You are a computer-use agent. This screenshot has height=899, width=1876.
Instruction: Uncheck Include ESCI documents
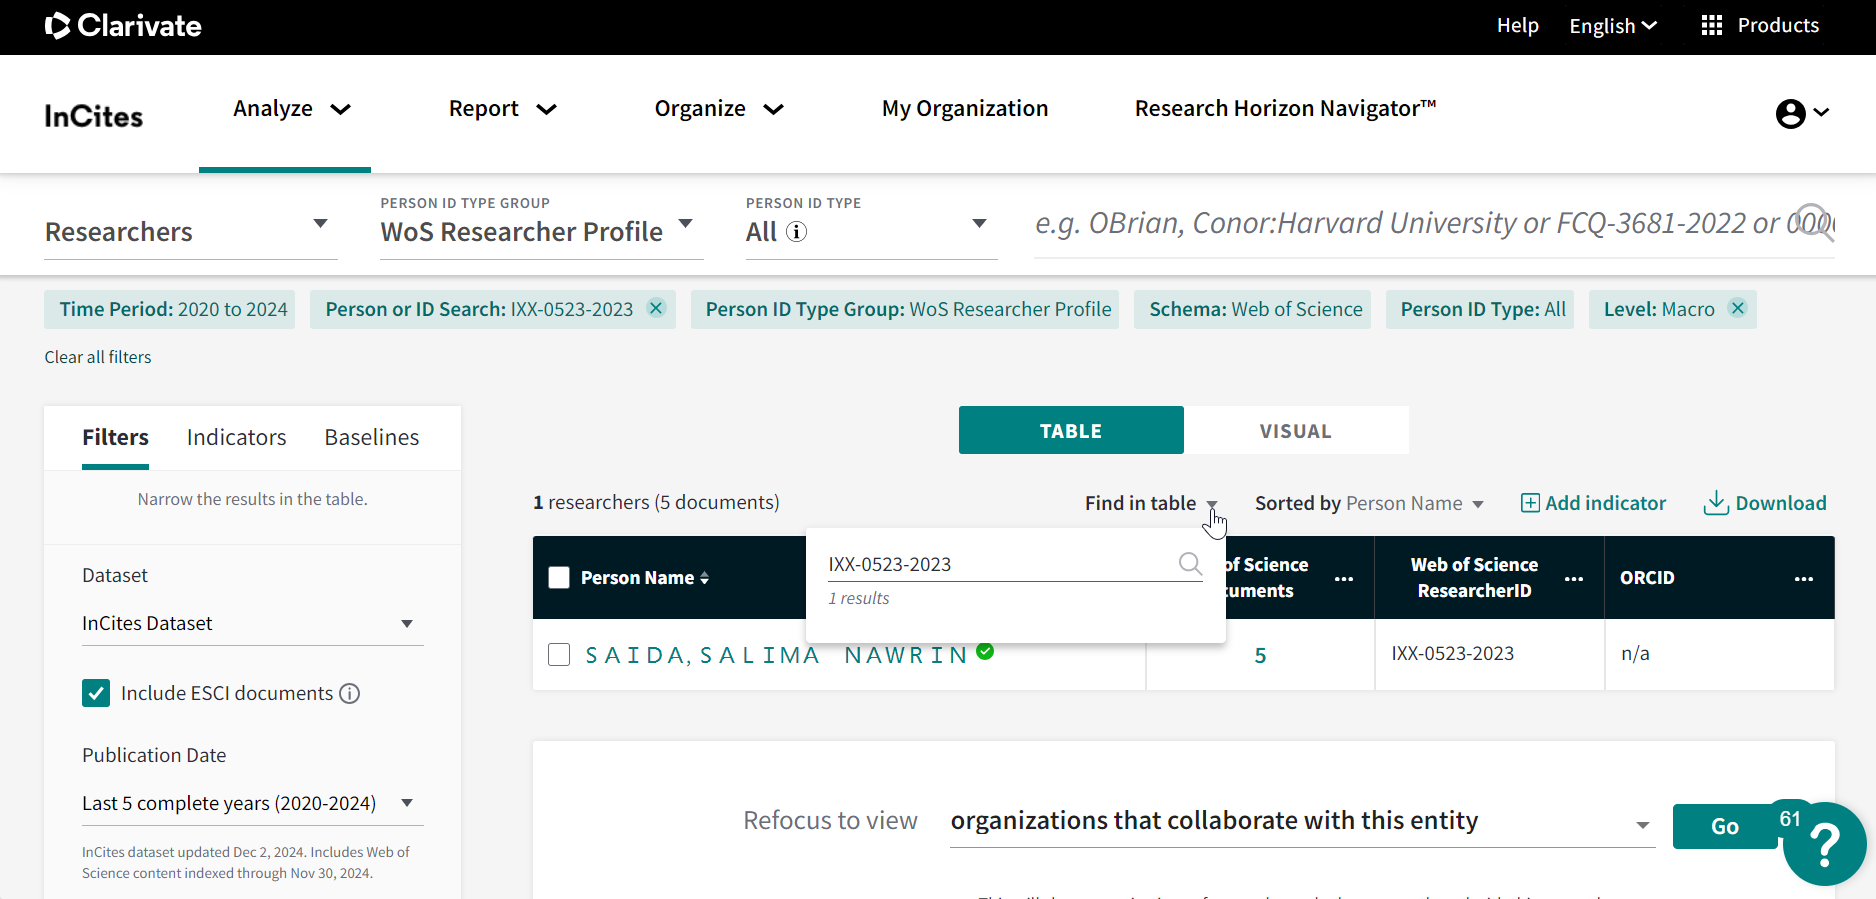[x=96, y=693]
